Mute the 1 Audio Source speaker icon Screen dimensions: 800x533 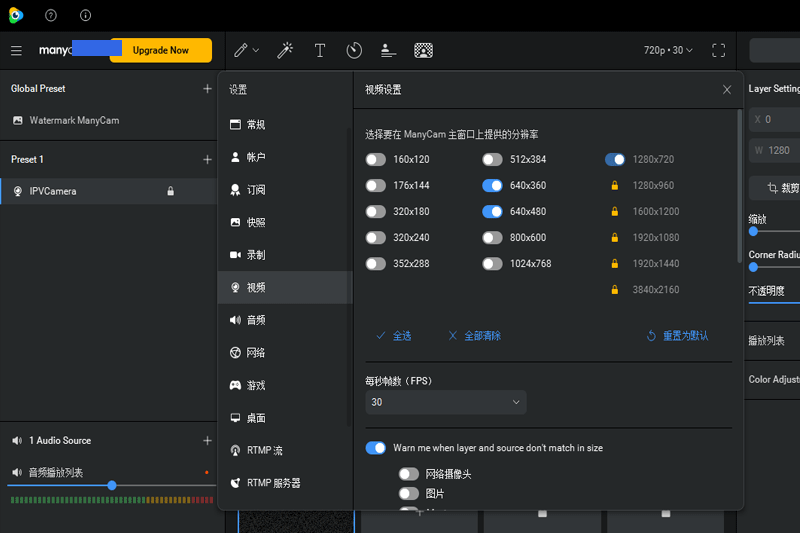17,440
